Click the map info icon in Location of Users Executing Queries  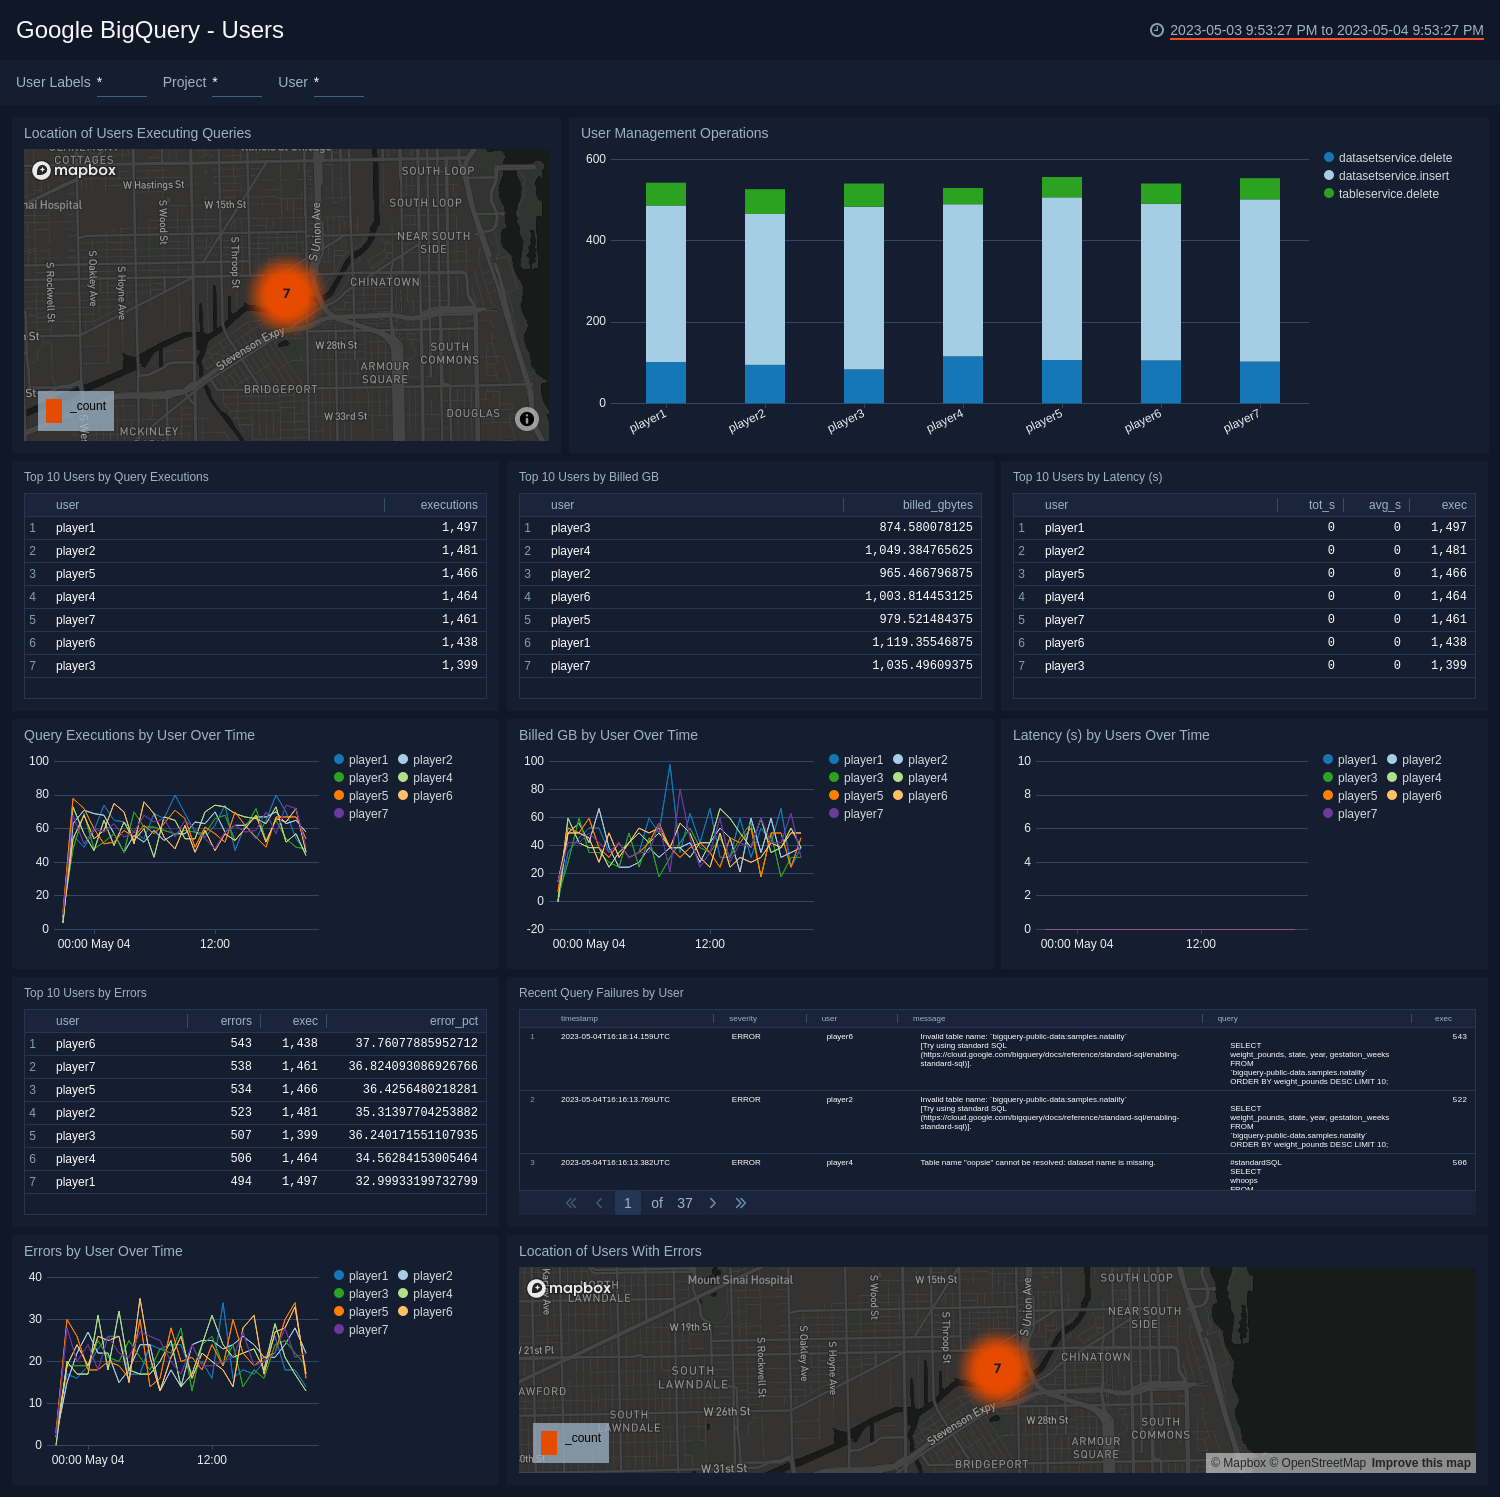coord(527,419)
